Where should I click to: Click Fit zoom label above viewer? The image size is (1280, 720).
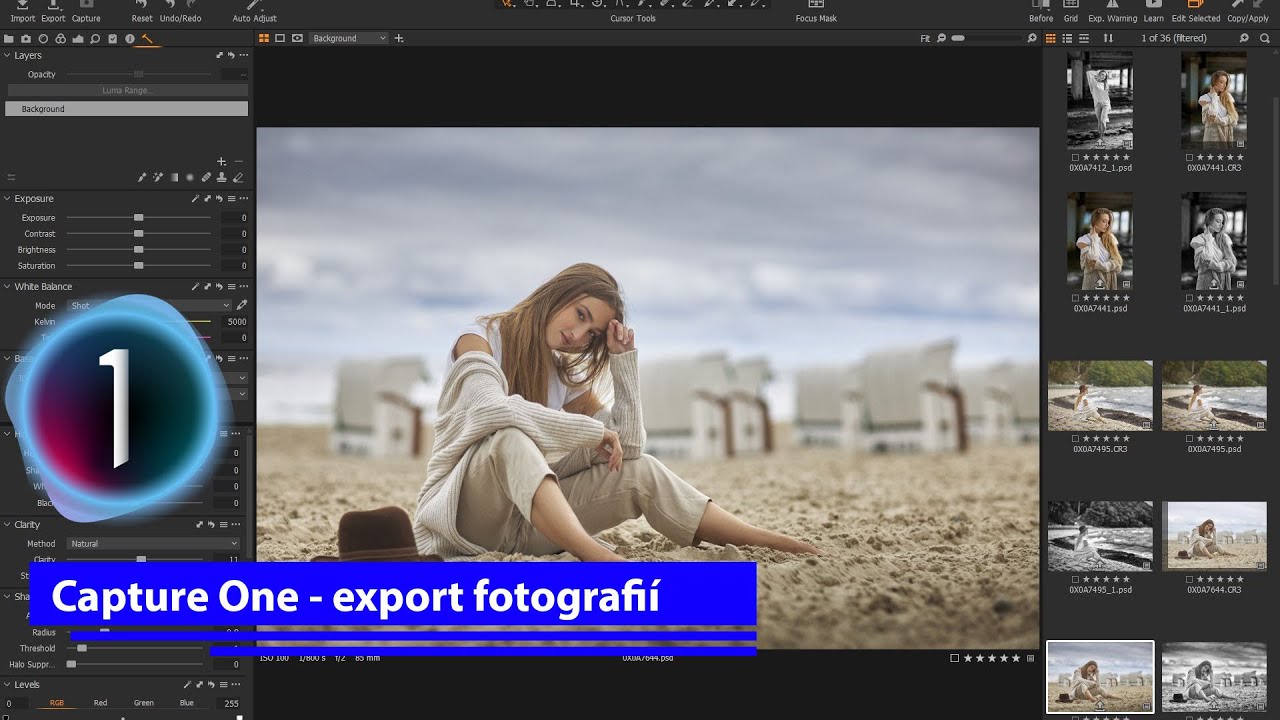(x=925, y=38)
